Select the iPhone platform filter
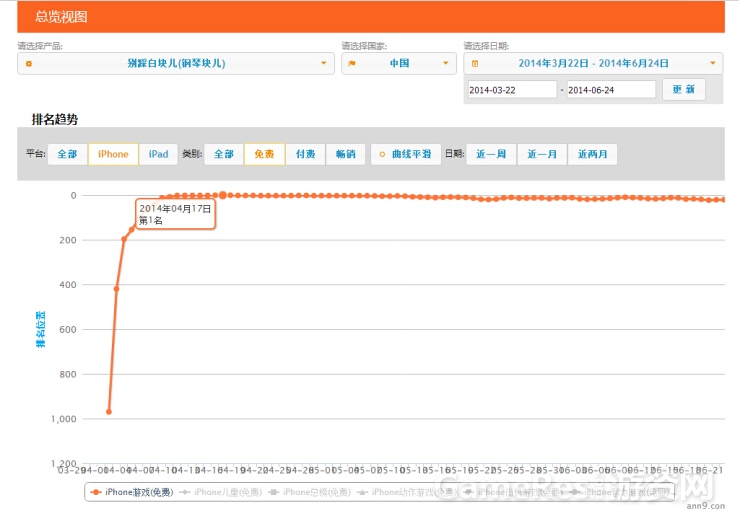The width and height of the screenshot is (739, 520). [x=113, y=154]
